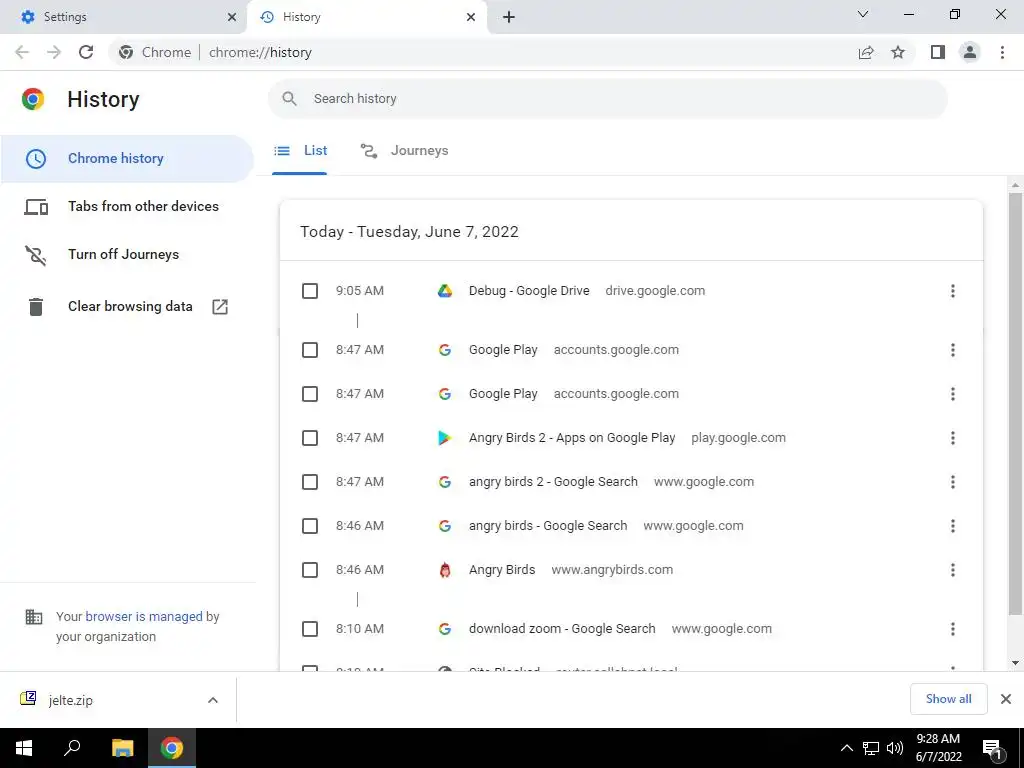
Task: Open the notification center icon
Action: click(x=992, y=748)
